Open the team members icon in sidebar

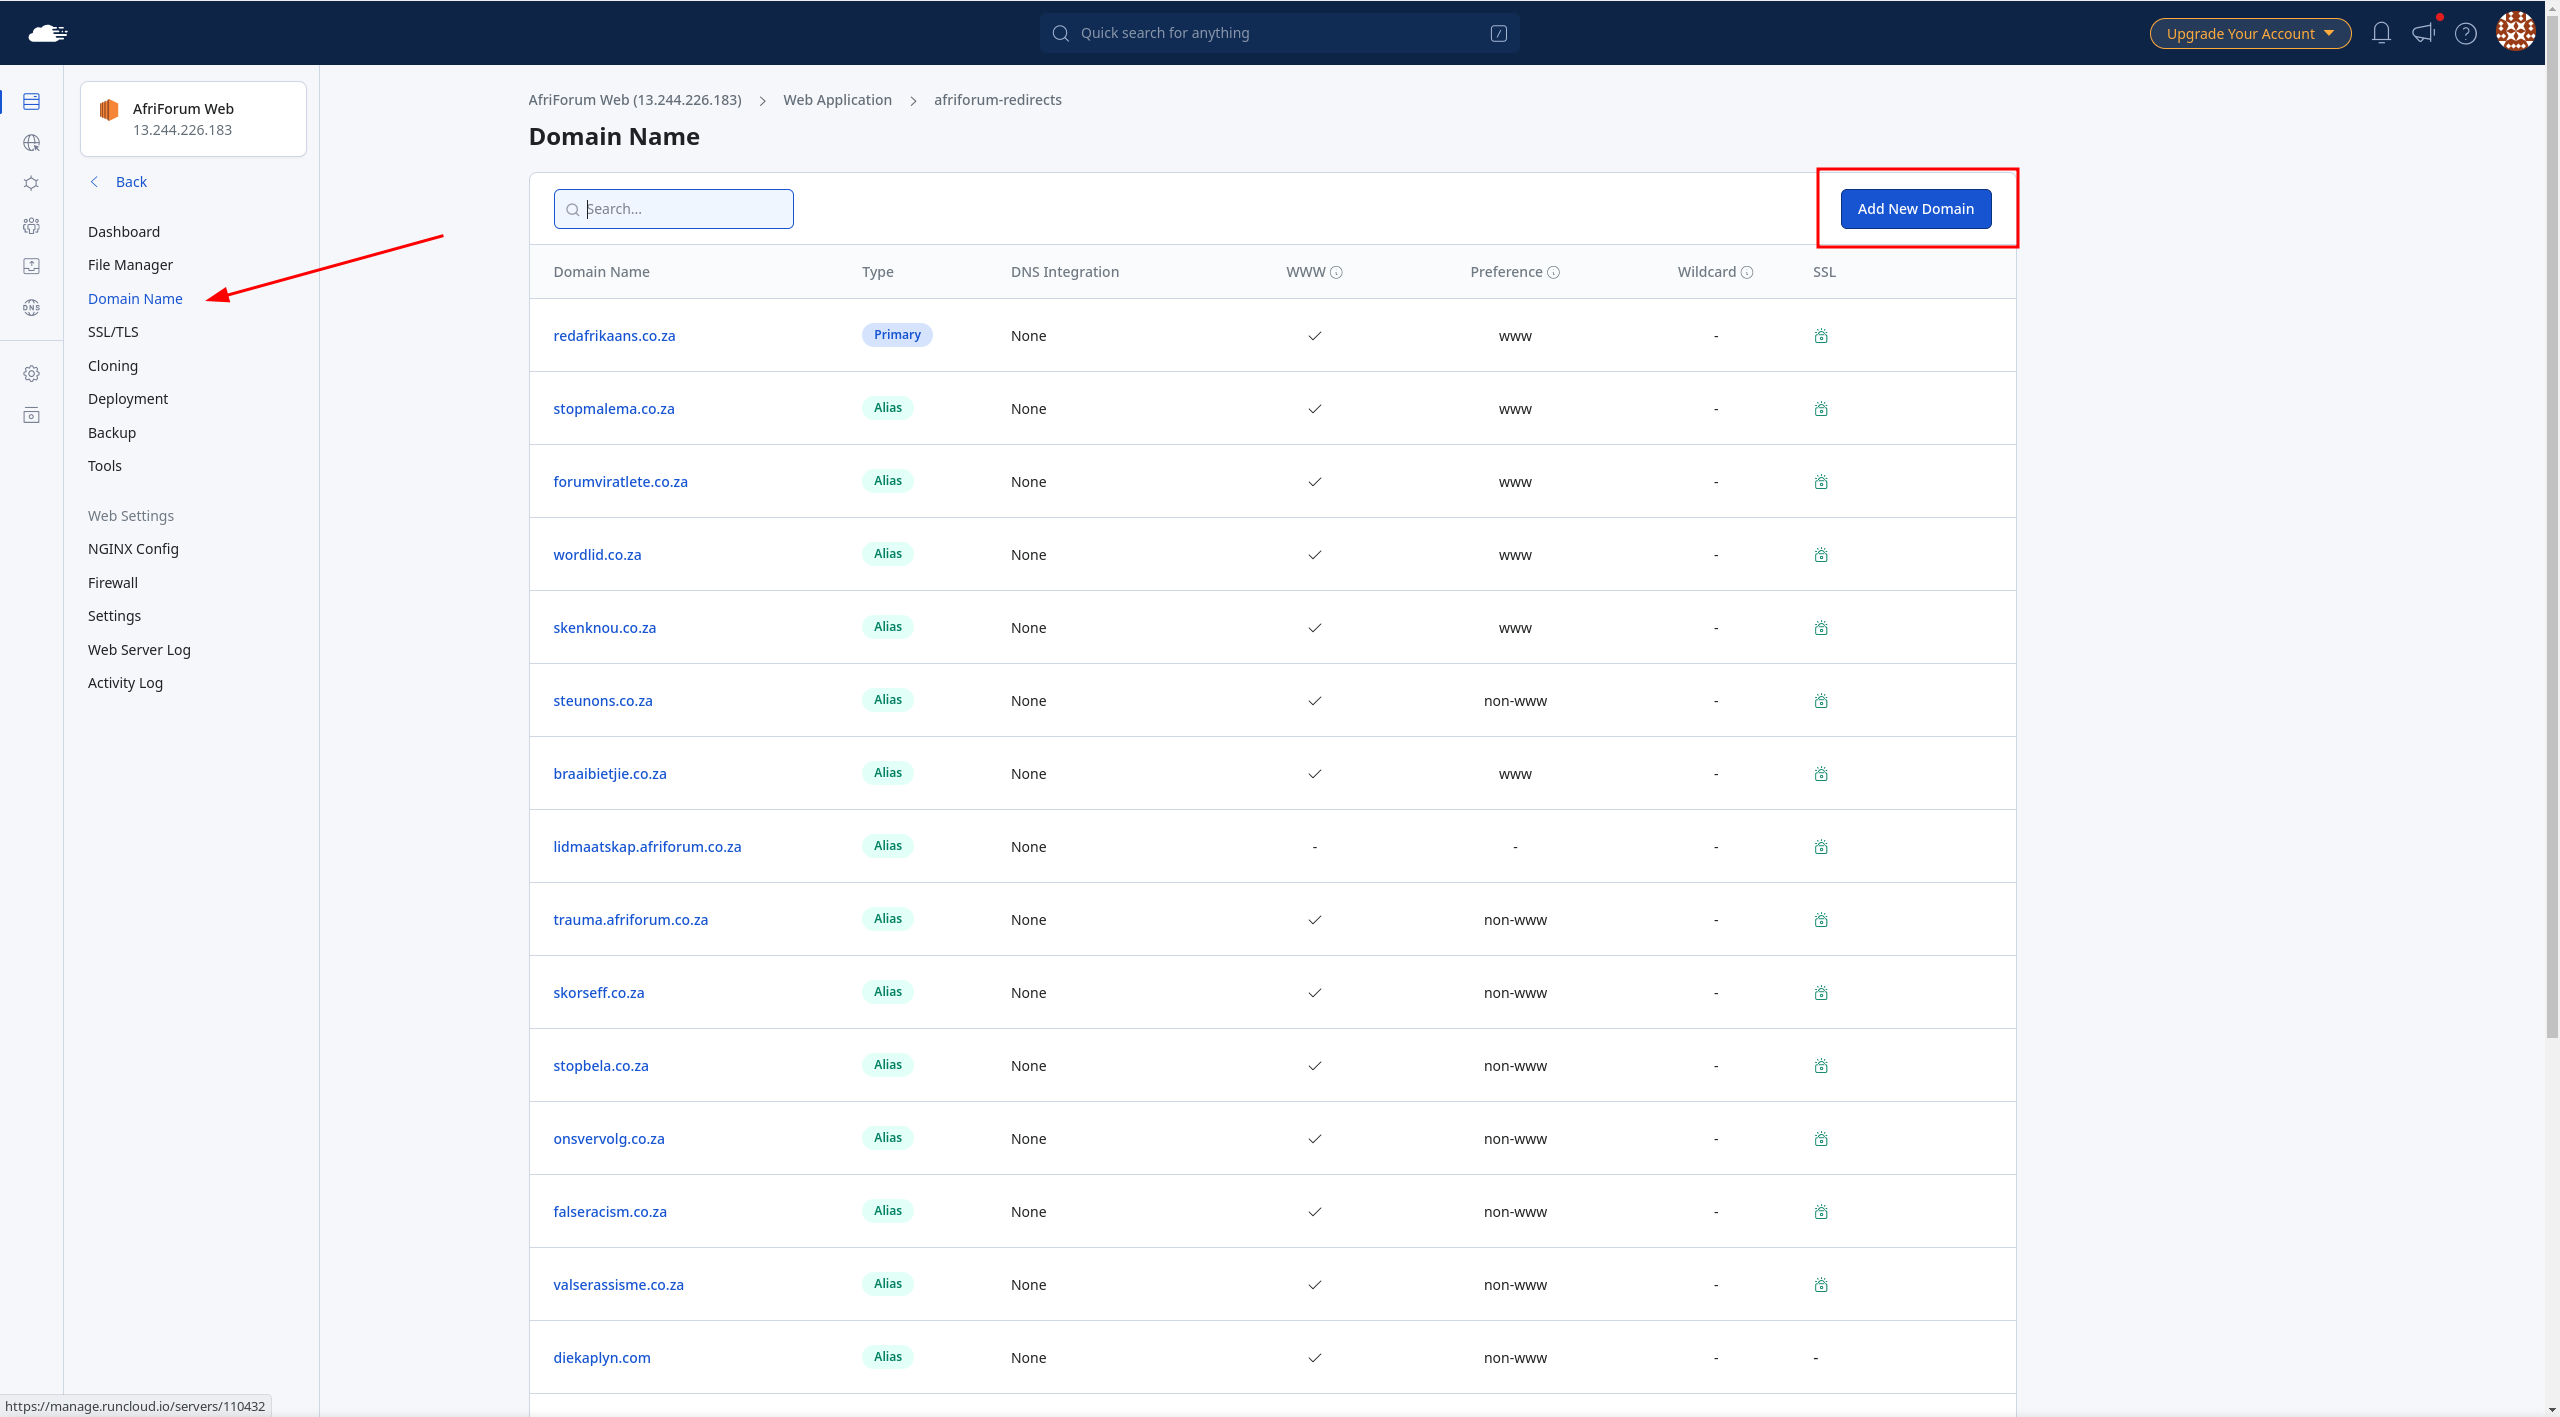(x=32, y=226)
